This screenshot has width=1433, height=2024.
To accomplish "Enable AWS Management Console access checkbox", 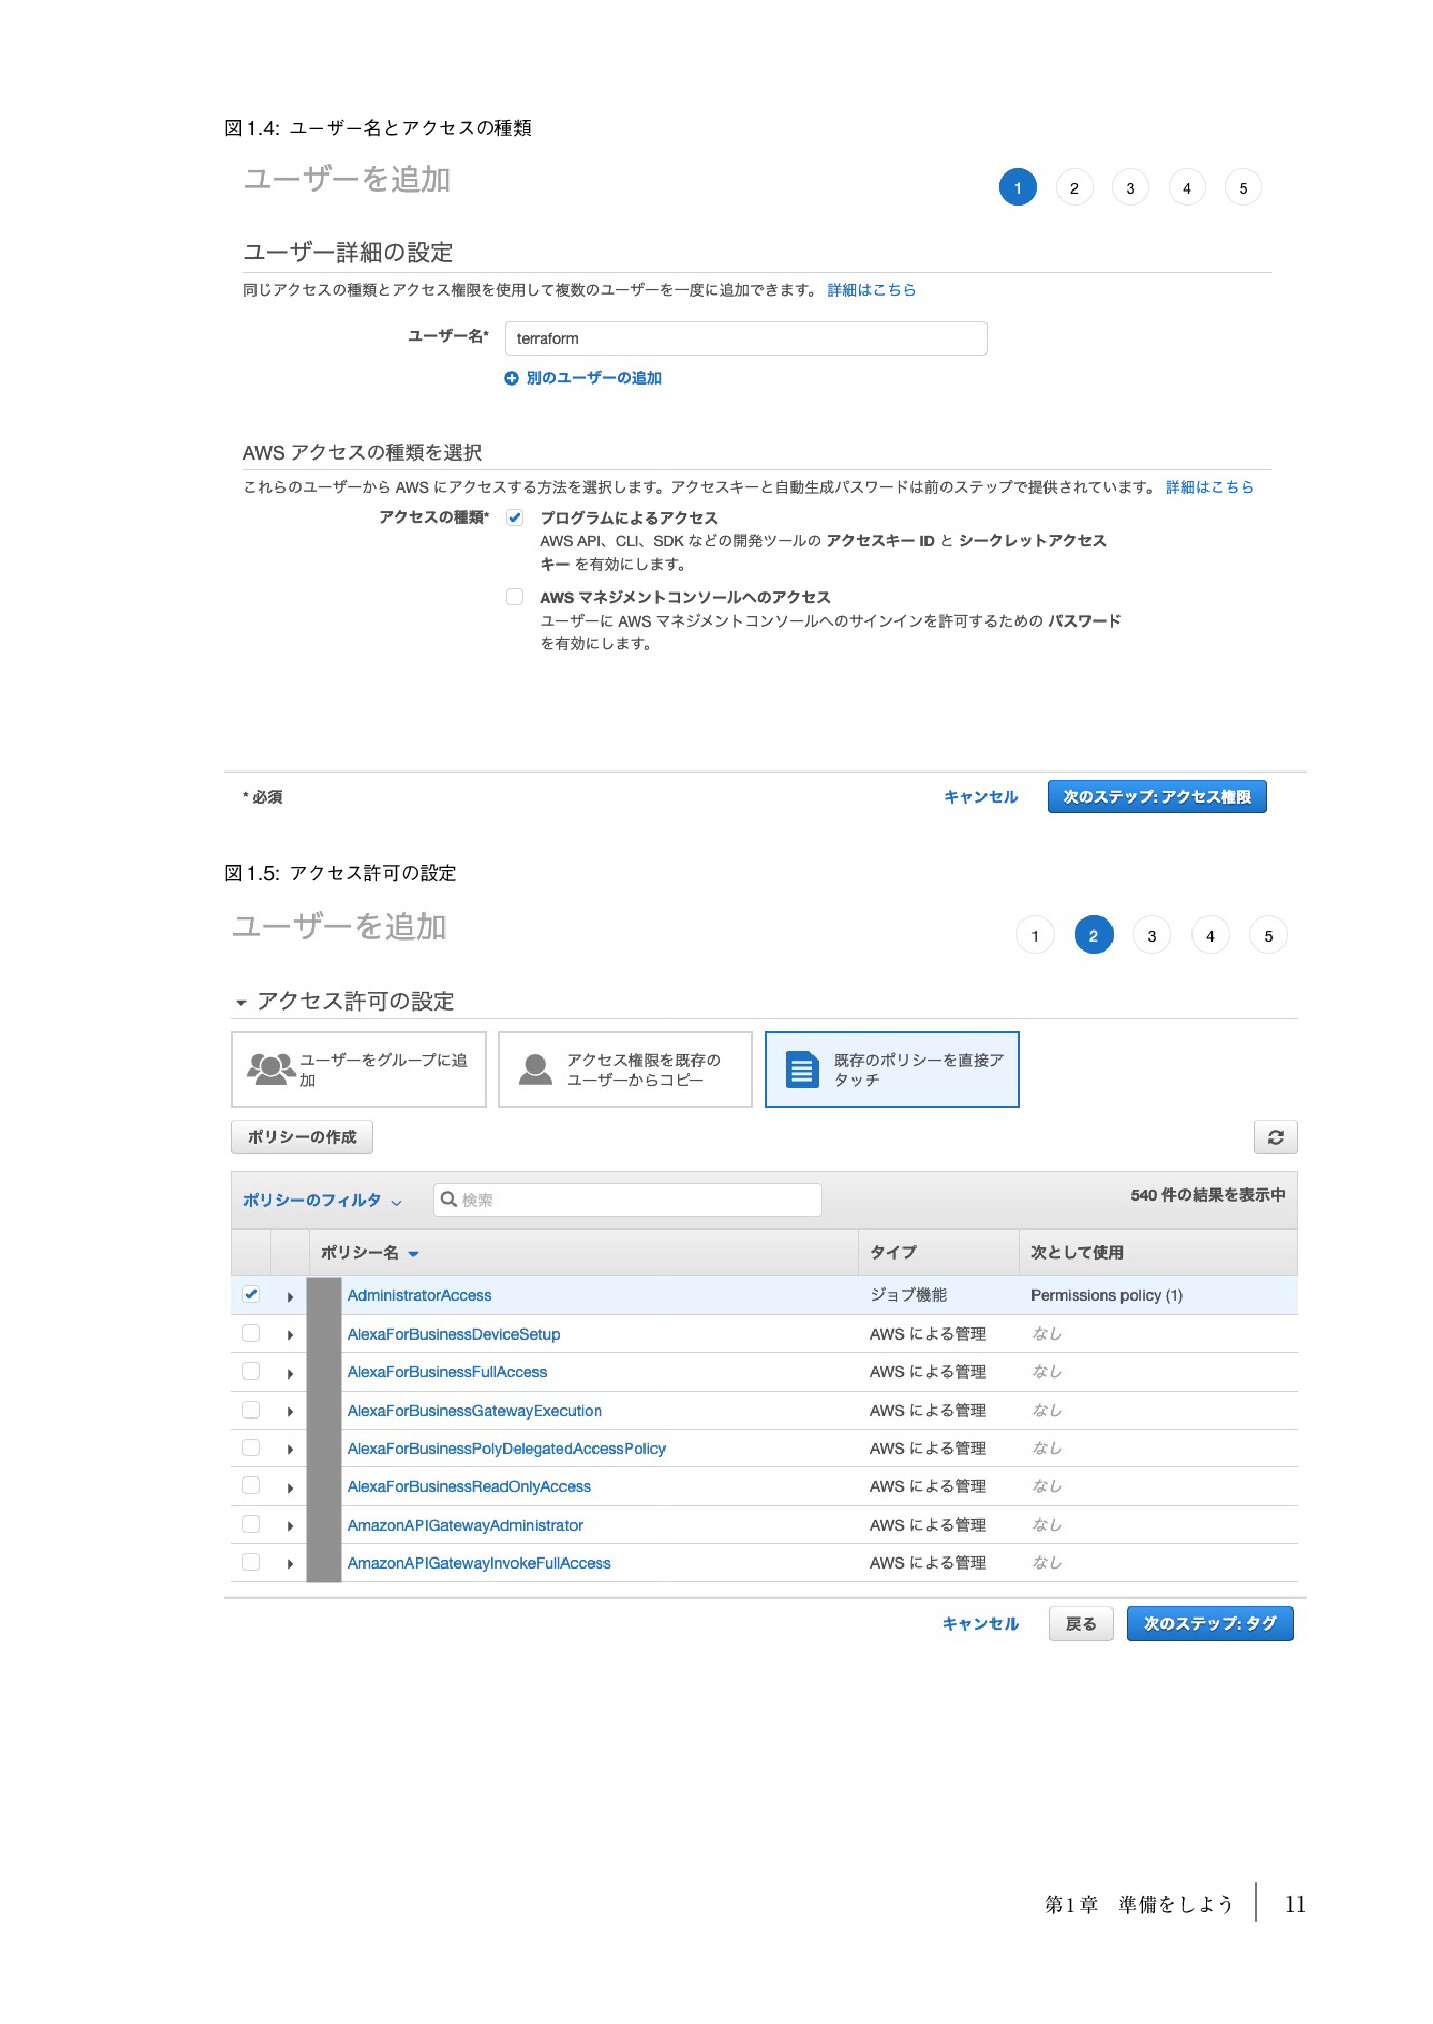I will pos(514,597).
